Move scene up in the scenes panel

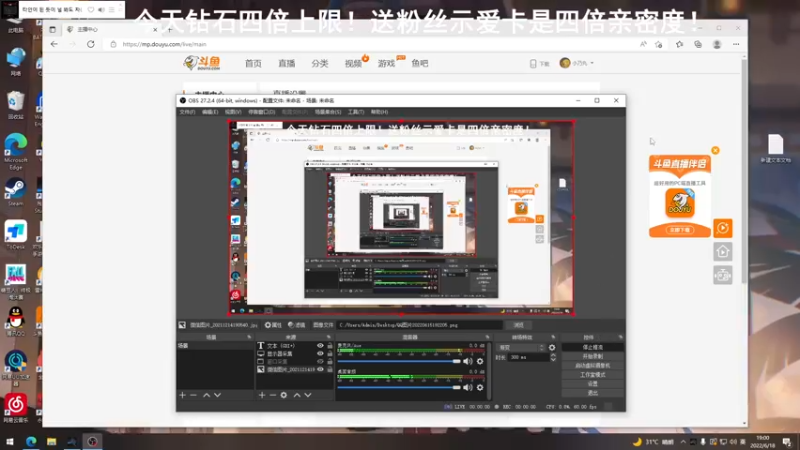[207, 395]
